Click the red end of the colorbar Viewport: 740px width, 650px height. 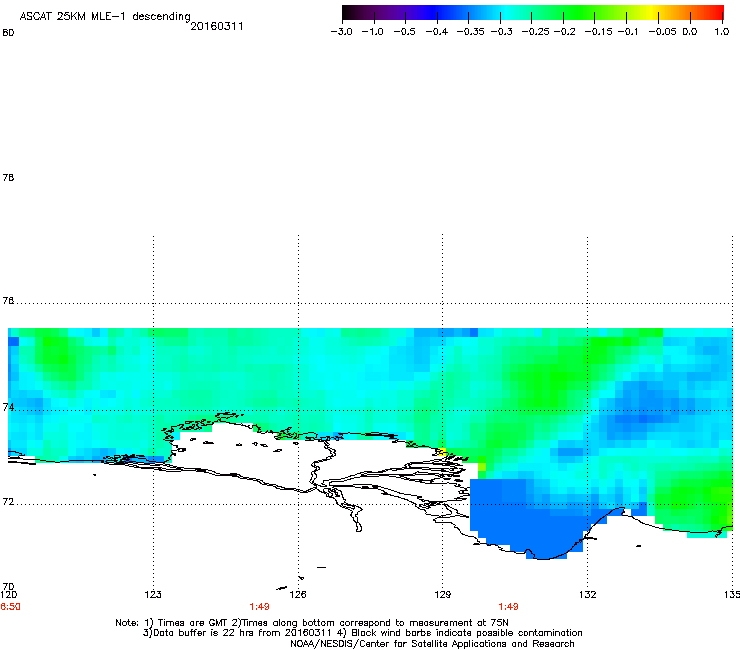coord(715,13)
